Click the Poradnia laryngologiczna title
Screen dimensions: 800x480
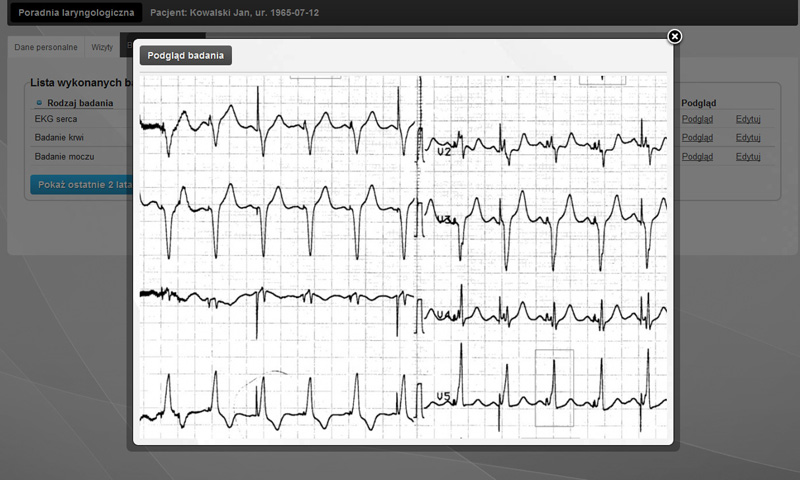[x=76, y=13]
